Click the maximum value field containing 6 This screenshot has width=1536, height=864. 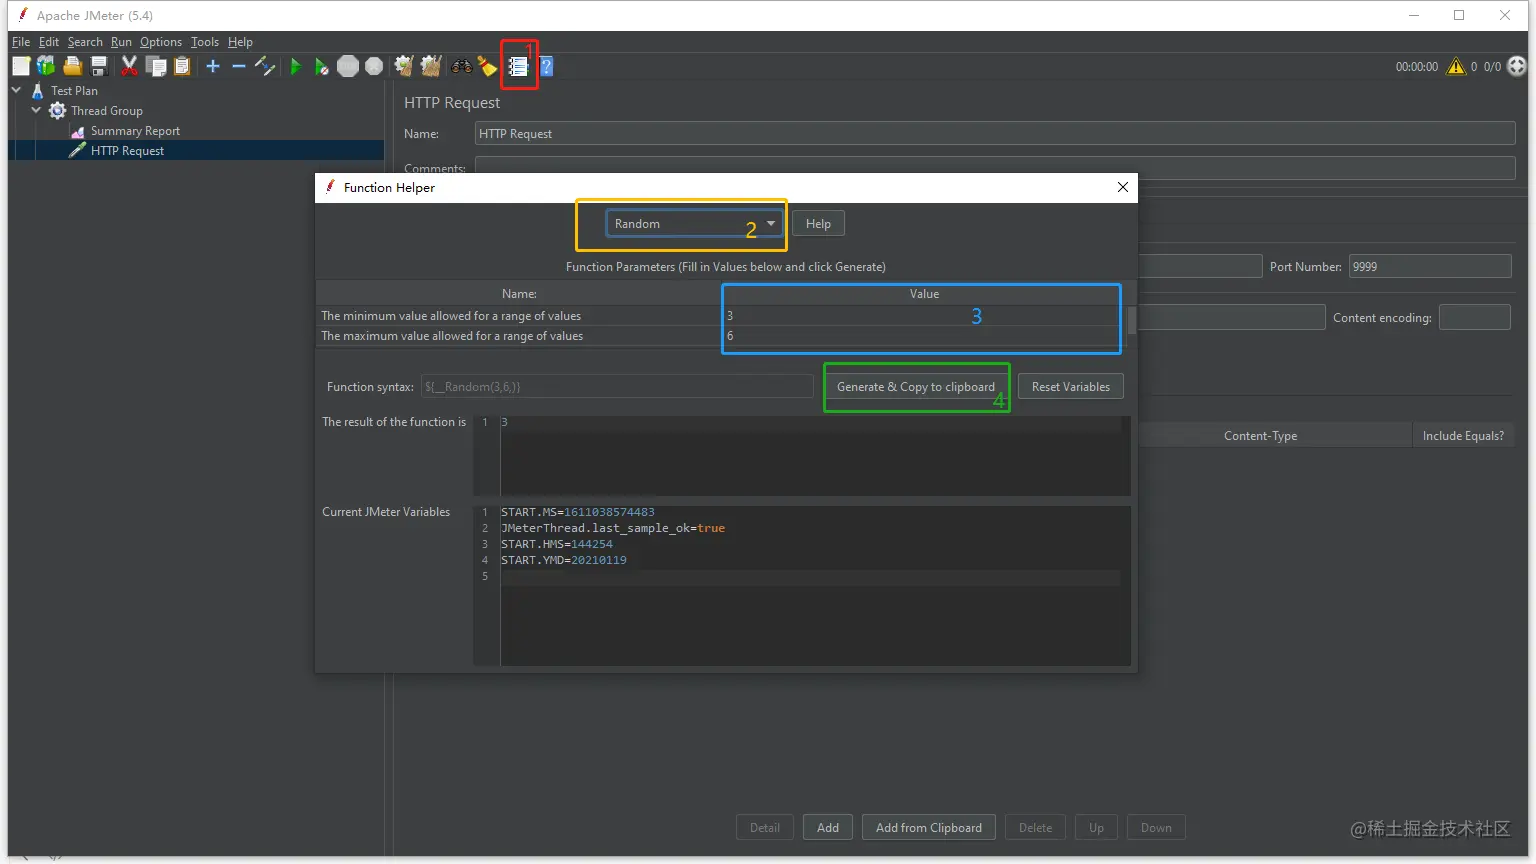point(921,336)
